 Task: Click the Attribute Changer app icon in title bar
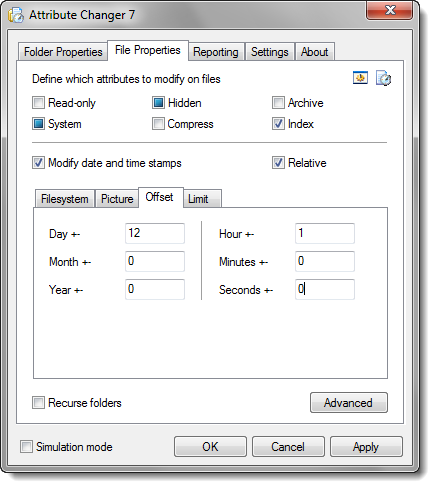[16, 15]
